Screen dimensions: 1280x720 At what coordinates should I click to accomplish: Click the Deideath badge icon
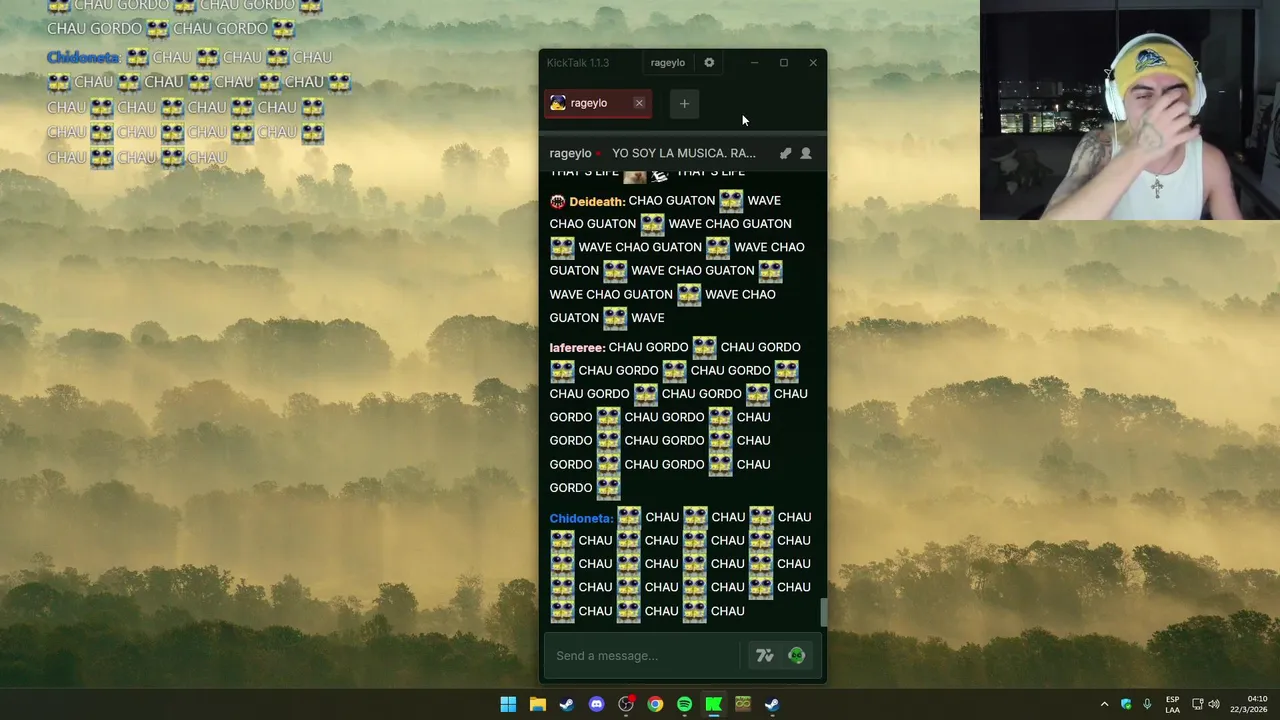558,201
